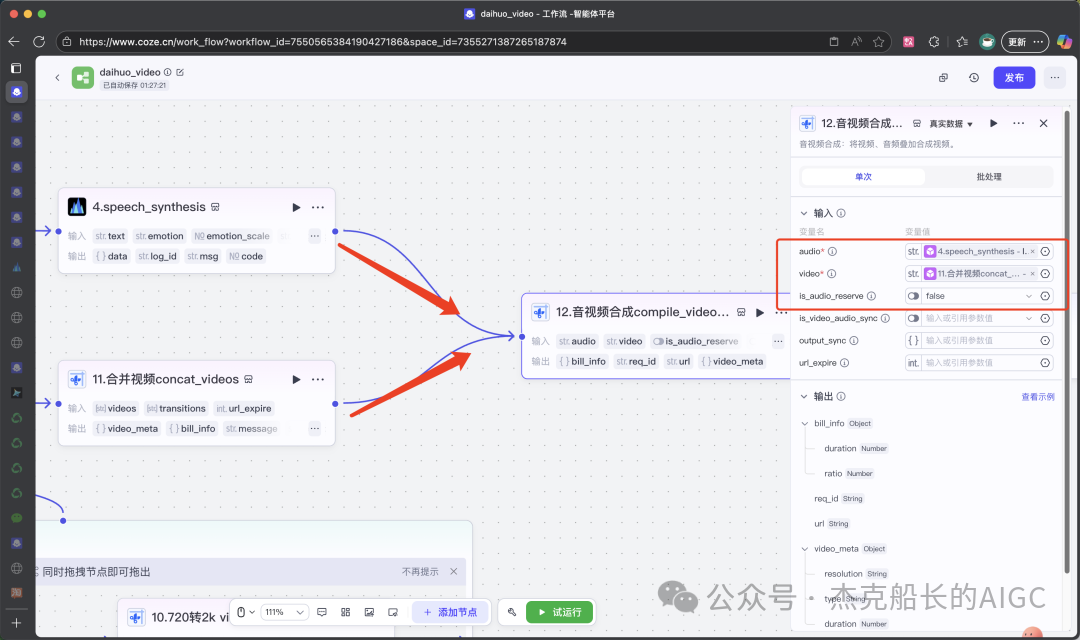This screenshot has height=640, width=1080.
Task: Expand mouse mode chevron dropdown
Action: point(252,612)
